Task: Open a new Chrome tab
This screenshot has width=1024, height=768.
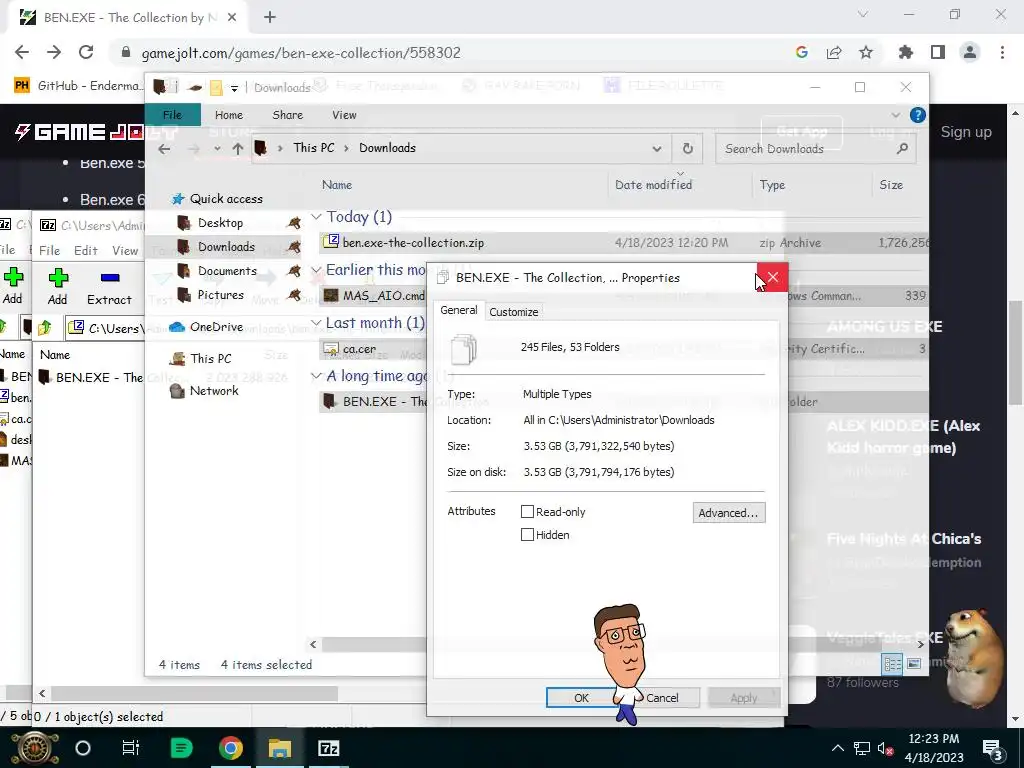Action: coord(270,18)
